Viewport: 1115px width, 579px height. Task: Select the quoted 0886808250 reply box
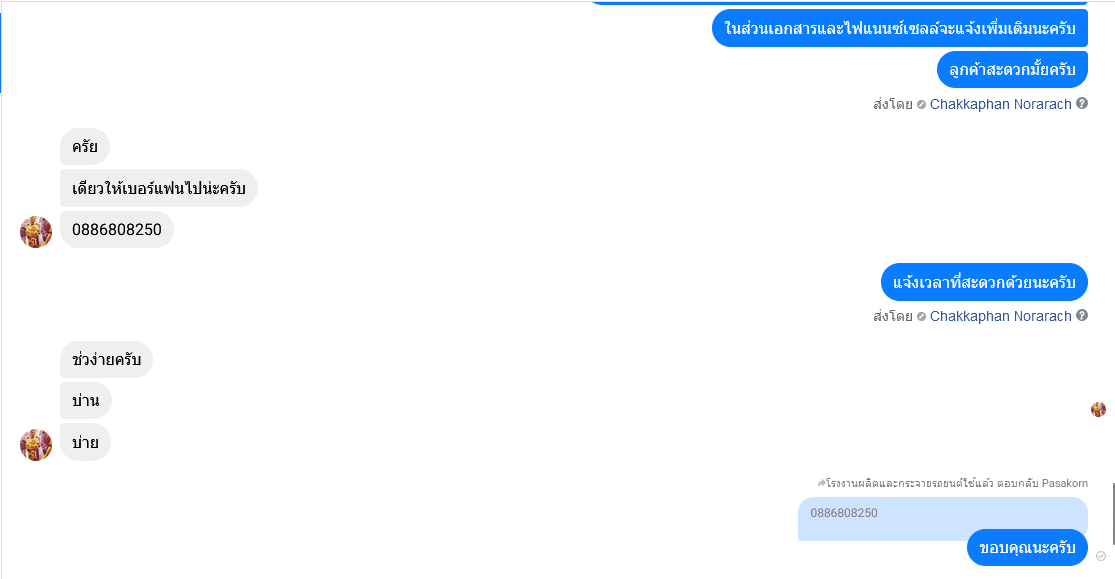[x=942, y=519]
